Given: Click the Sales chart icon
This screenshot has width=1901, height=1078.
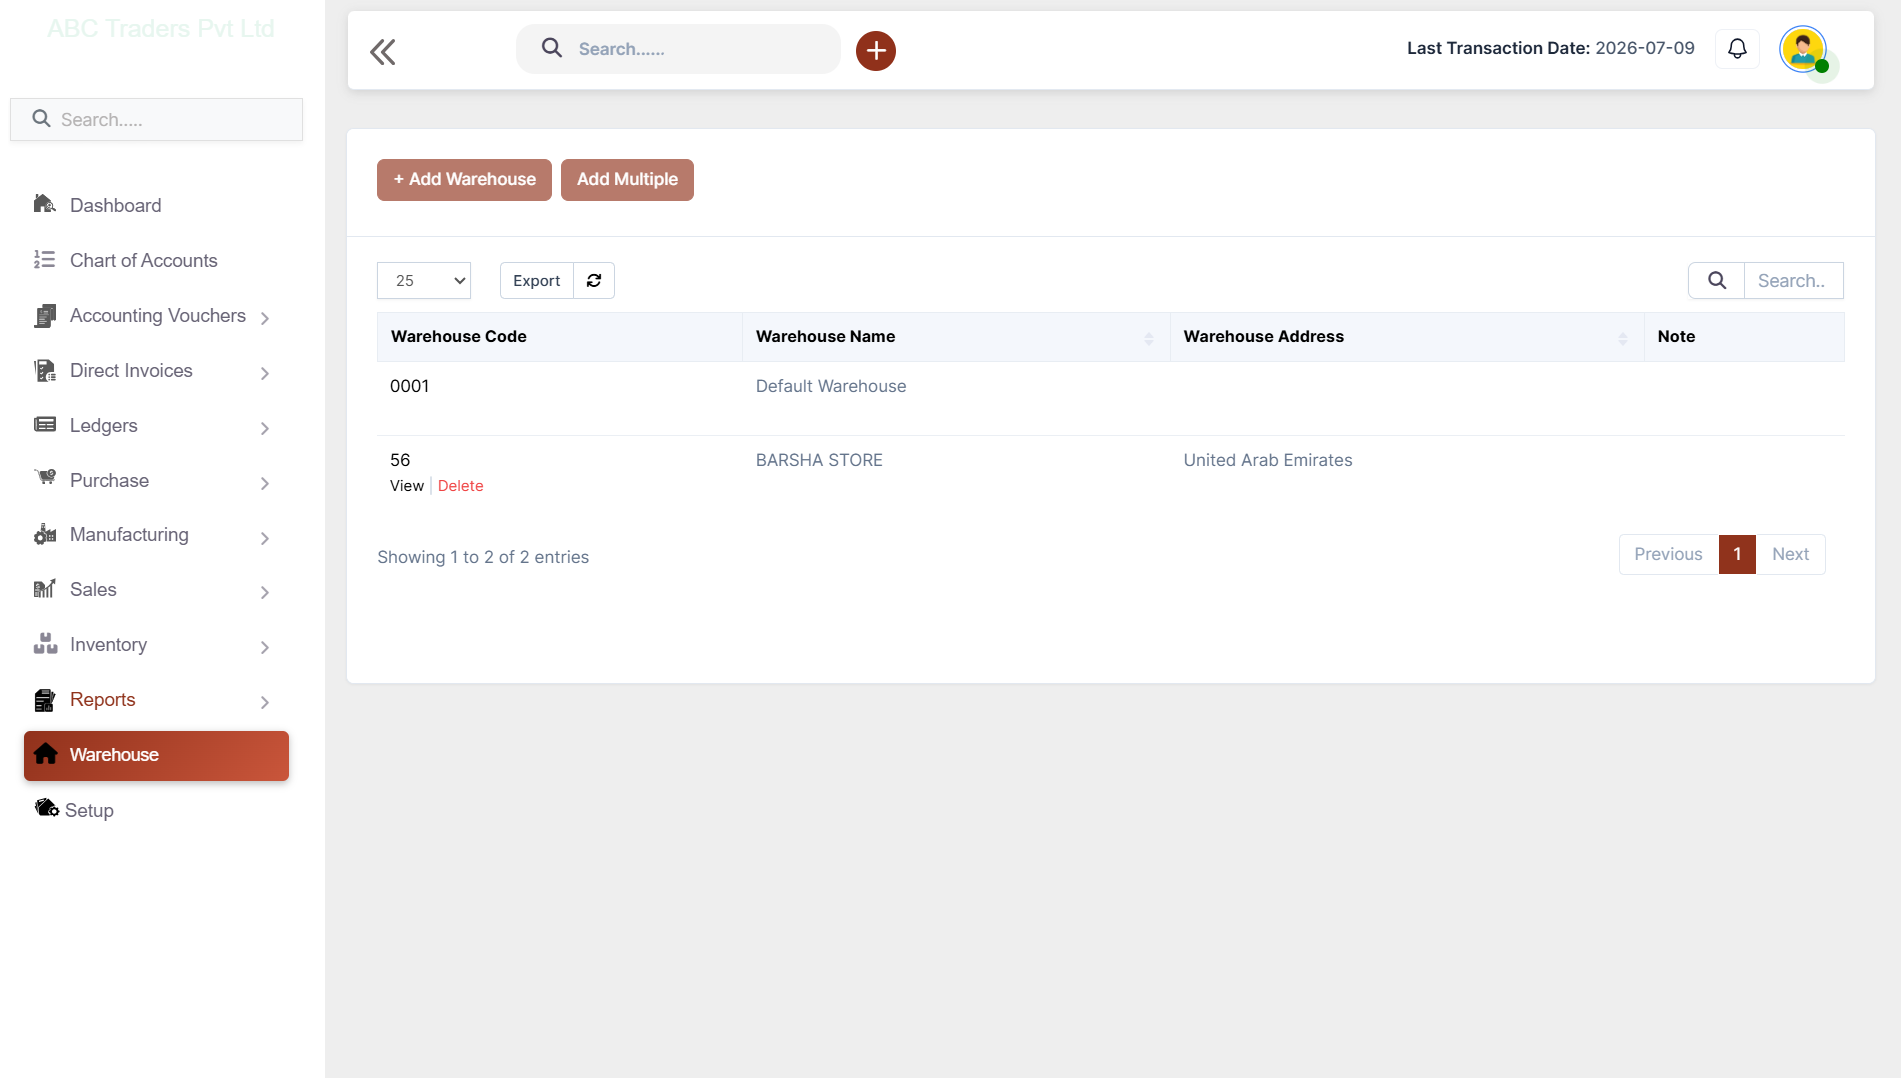Looking at the screenshot, I should click(44, 589).
